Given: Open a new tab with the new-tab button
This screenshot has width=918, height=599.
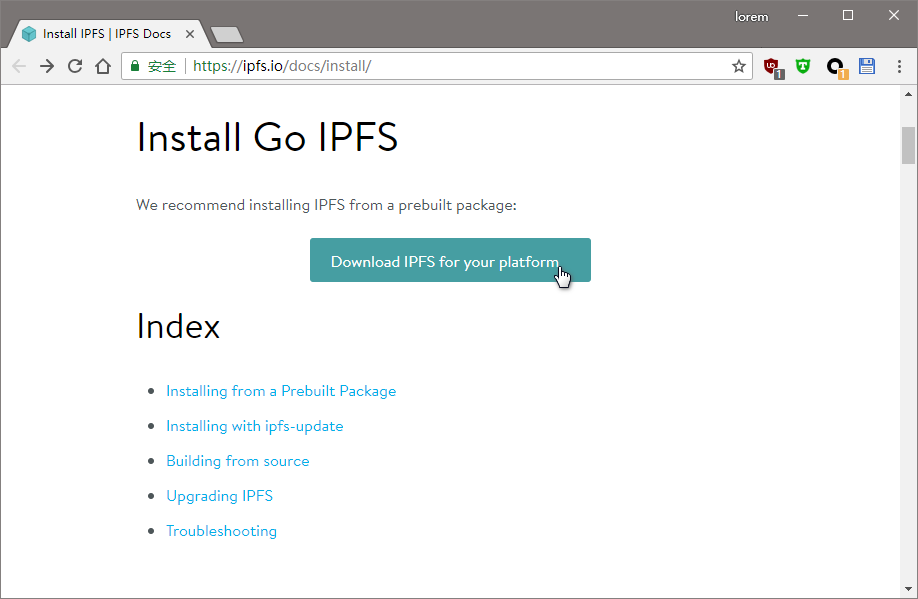Looking at the screenshot, I should click(x=227, y=35).
